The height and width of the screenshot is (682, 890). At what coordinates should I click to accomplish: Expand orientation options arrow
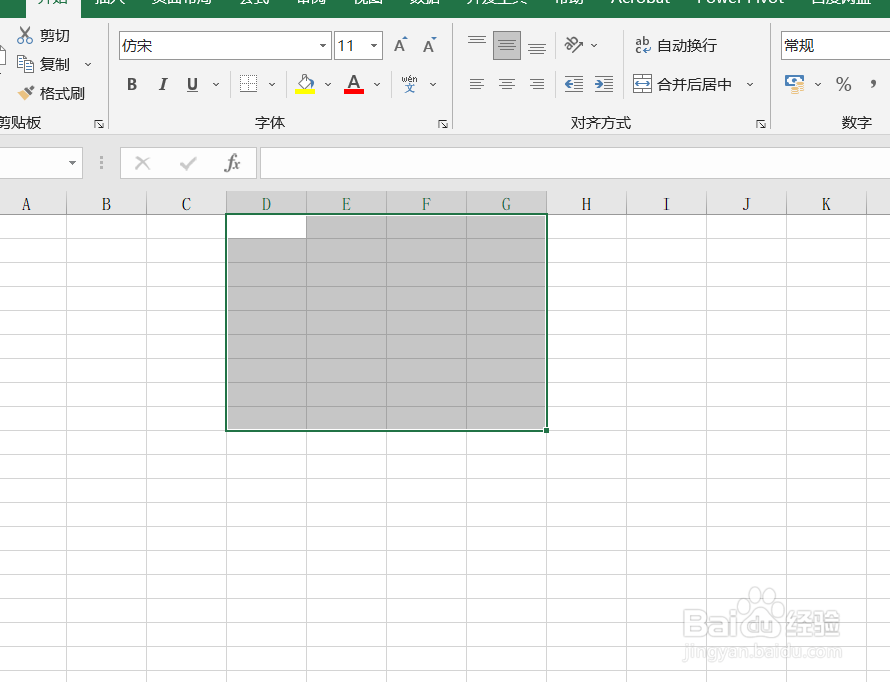tap(594, 45)
